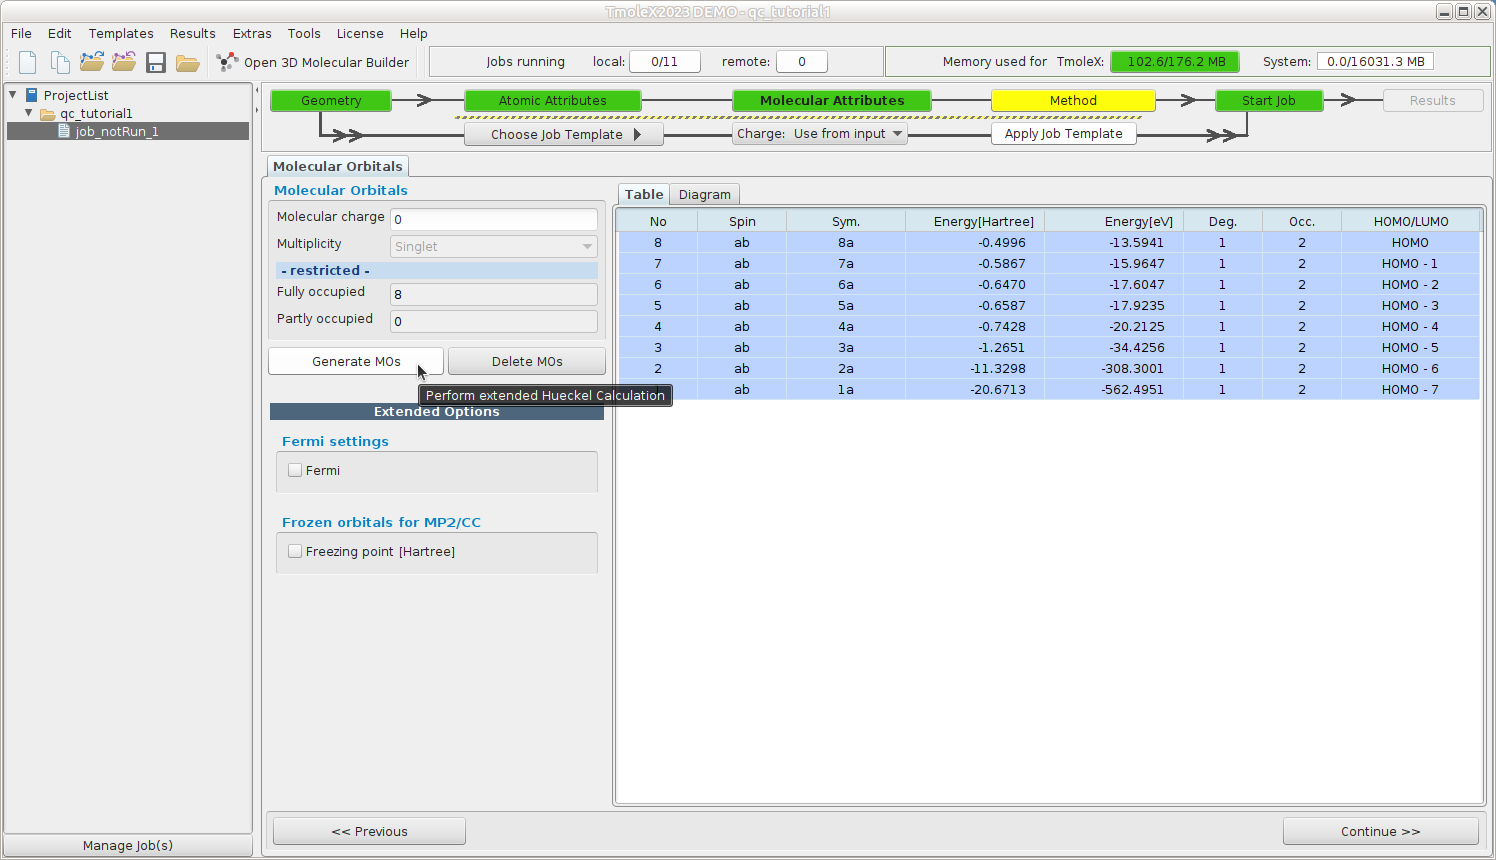Open the 3D Molecular Builder
The height and width of the screenshot is (860, 1496).
tap(314, 62)
